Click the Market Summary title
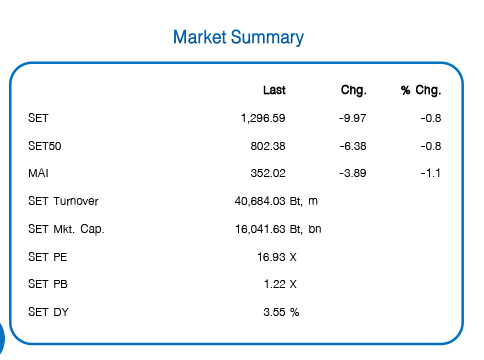 coord(238,37)
